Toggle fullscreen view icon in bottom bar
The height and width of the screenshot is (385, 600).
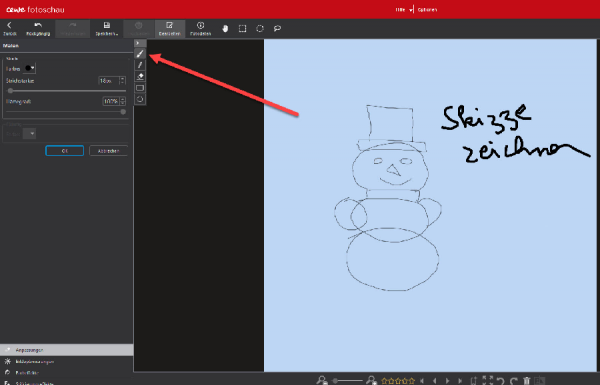point(486,380)
